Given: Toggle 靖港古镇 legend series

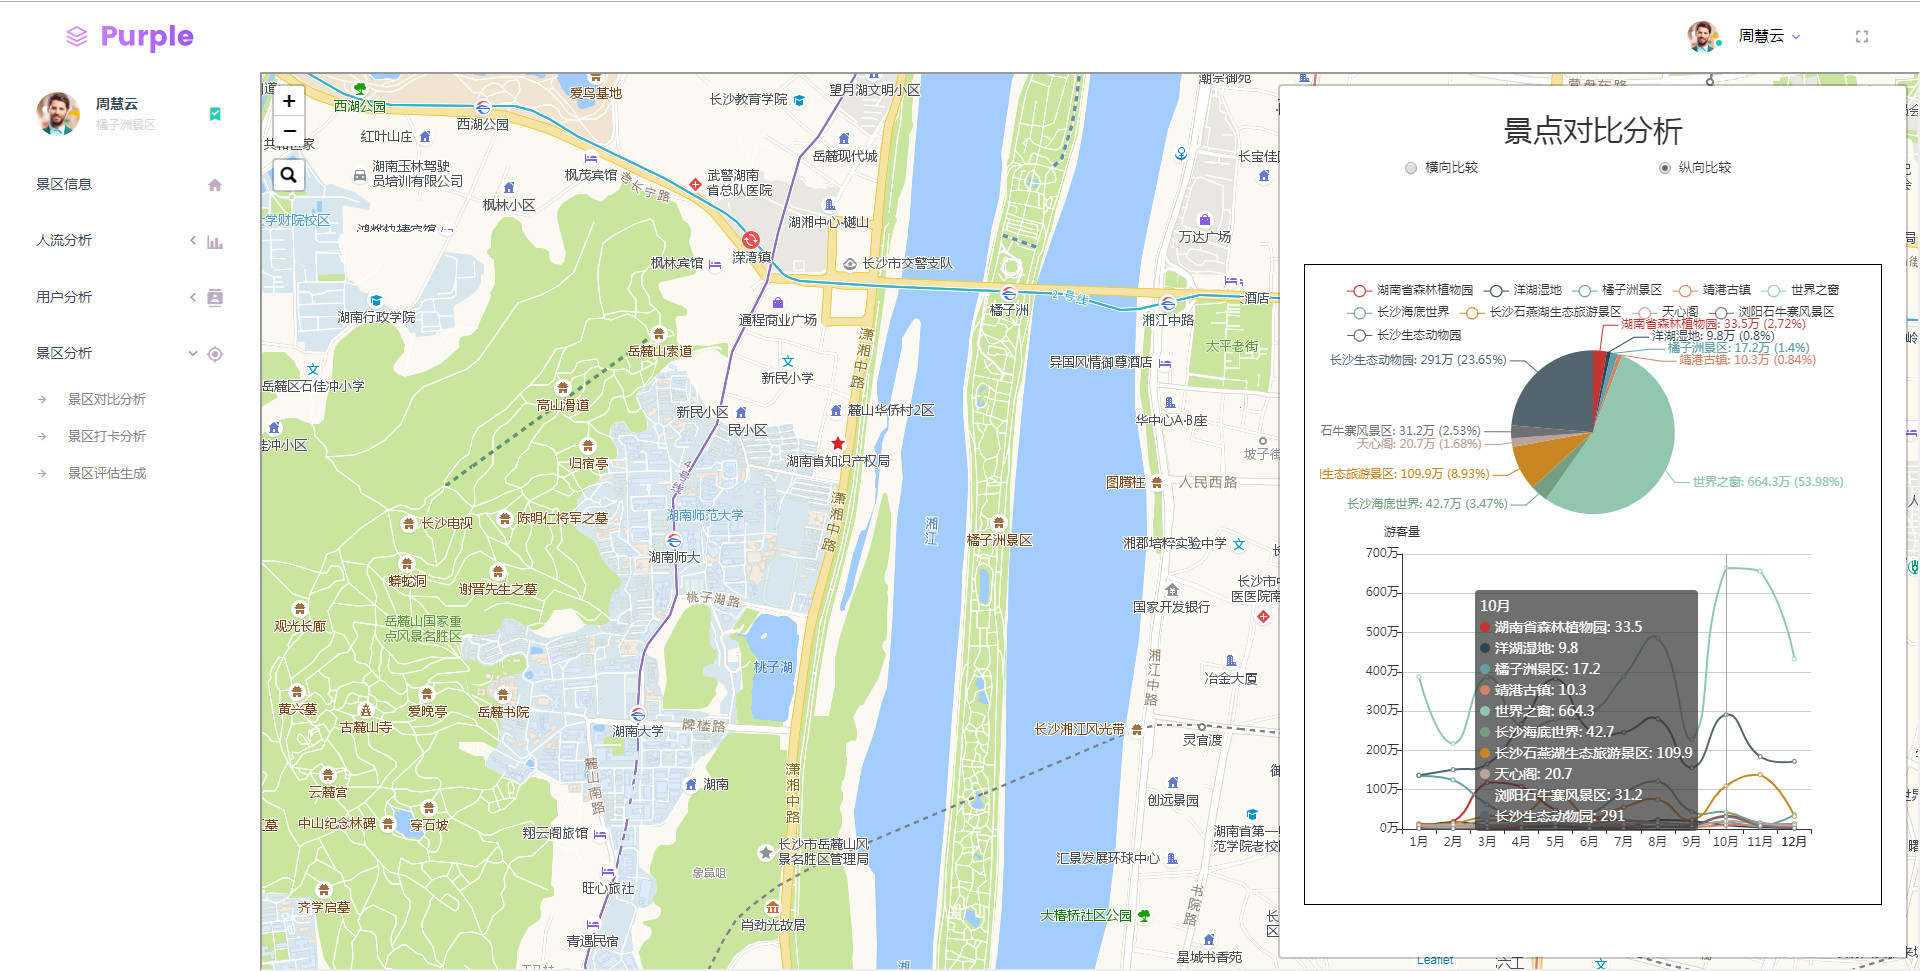Looking at the screenshot, I should tap(1712, 290).
